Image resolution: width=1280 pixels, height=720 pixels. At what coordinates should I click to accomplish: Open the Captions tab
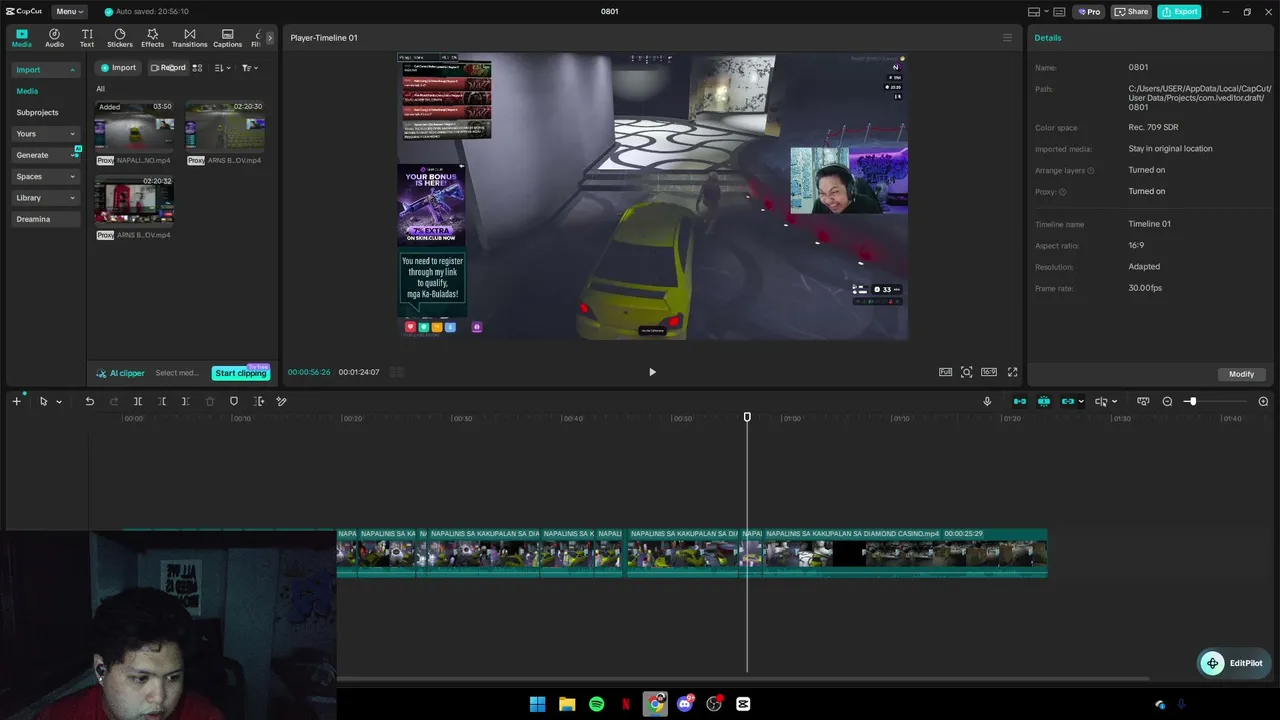click(227, 38)
